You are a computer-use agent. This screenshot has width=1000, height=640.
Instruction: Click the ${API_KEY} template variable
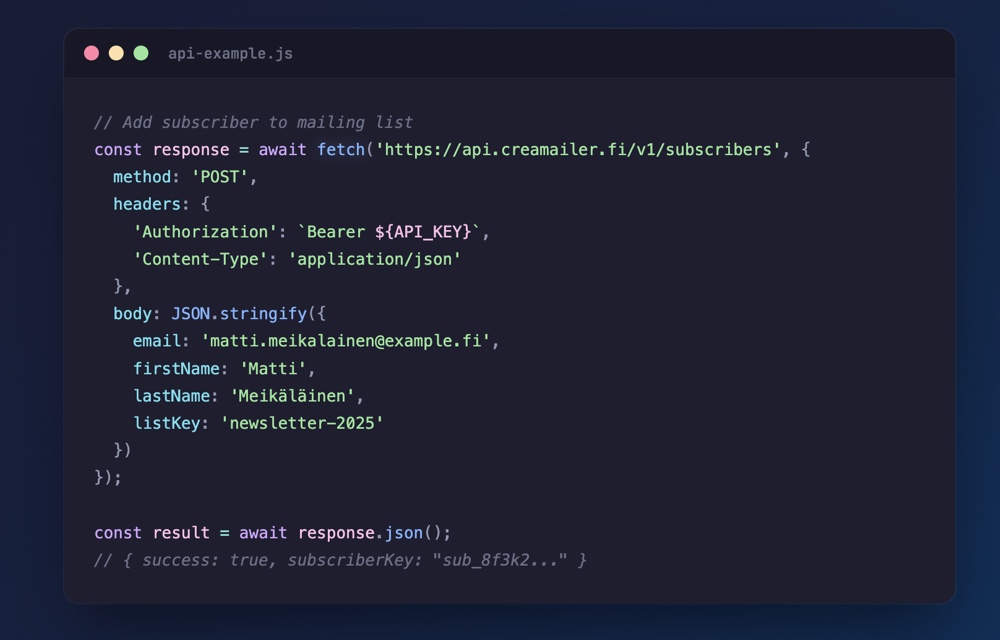click(x=422, y=232)
